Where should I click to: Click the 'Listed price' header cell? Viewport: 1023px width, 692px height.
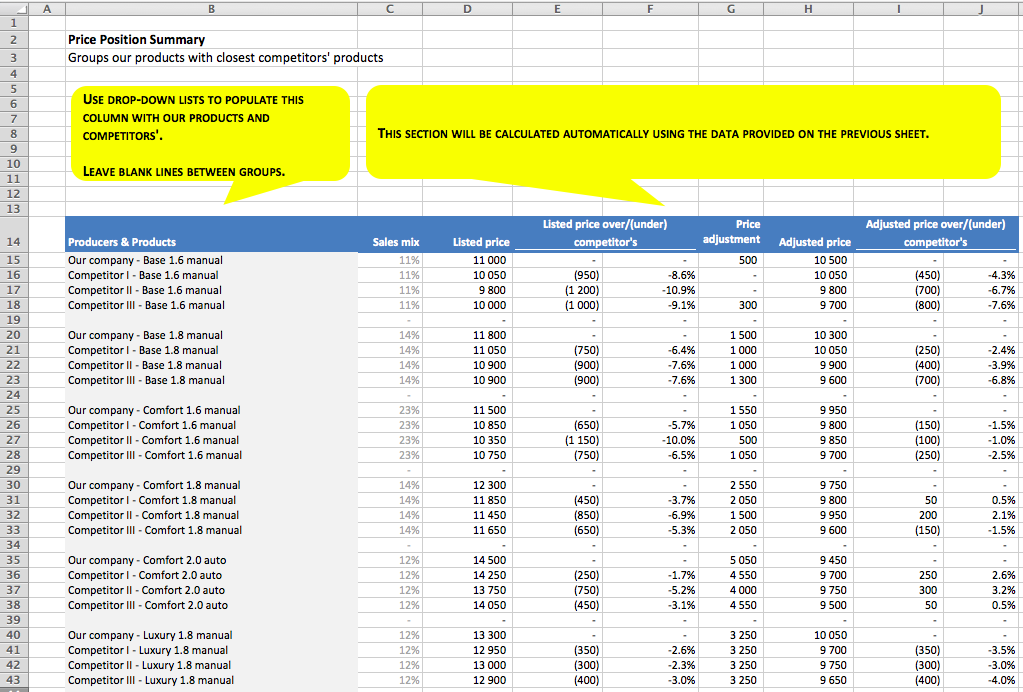pyautogui.click(x=481, y=242)
